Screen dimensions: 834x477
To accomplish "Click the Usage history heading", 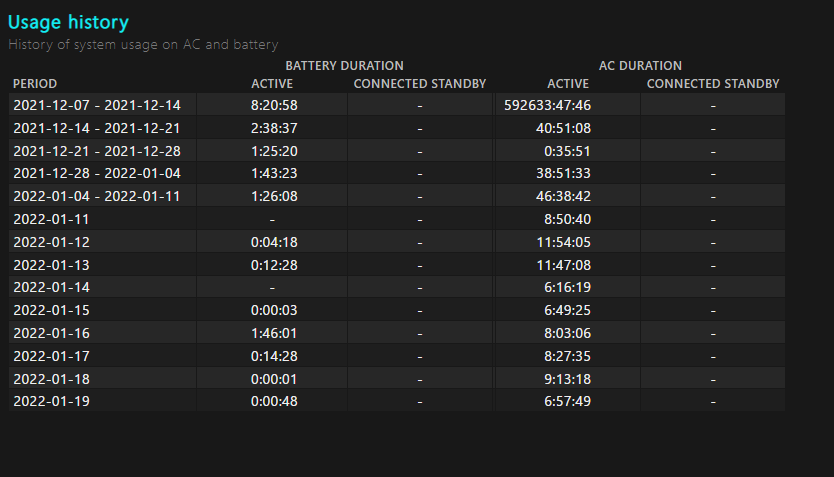I will coord(68,22).
